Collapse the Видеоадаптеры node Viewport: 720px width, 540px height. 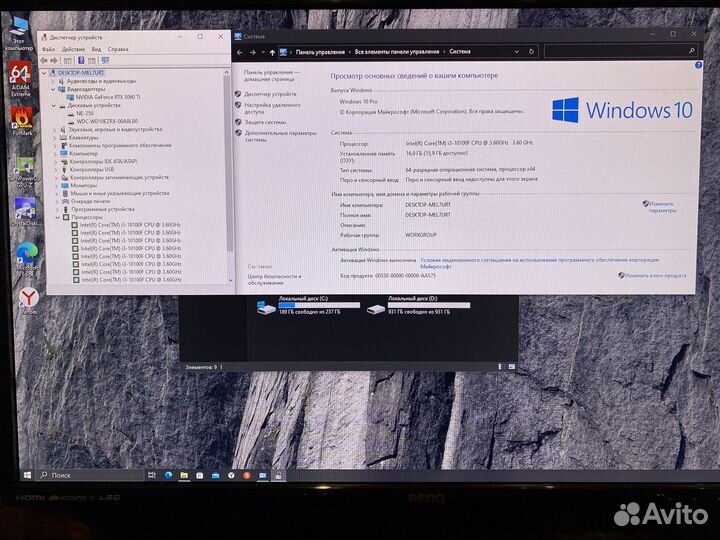(53, 89)
